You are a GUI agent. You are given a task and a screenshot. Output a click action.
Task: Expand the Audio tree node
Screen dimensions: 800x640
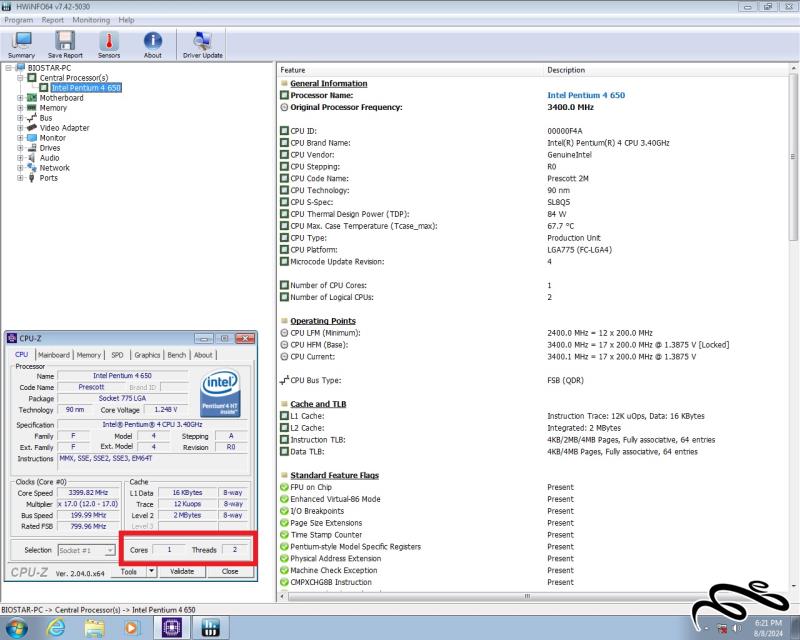point(20,158)
